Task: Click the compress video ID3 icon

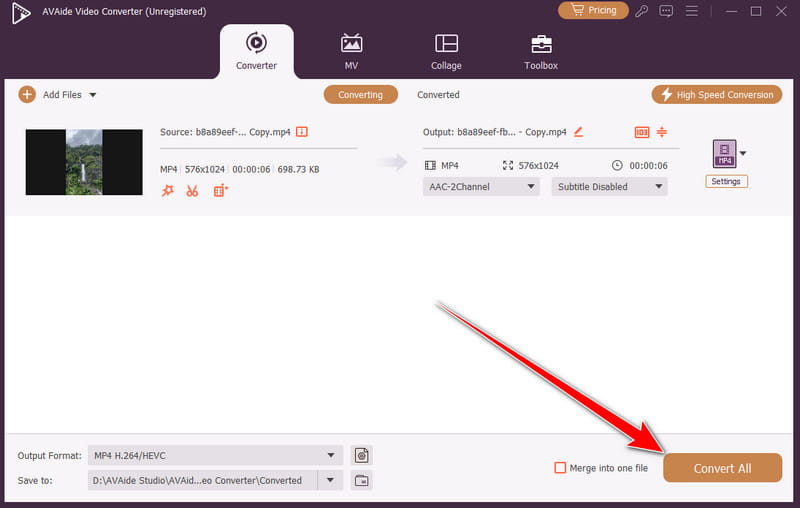Action: tap(641, 132)
